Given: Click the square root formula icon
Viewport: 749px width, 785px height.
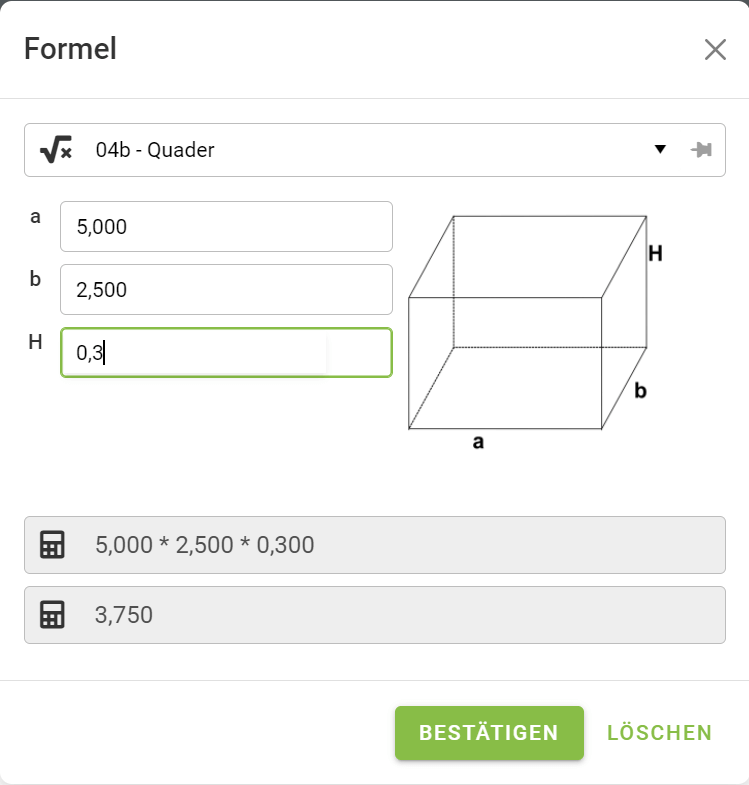Looking at the screenshot, I should click(56, 150).
